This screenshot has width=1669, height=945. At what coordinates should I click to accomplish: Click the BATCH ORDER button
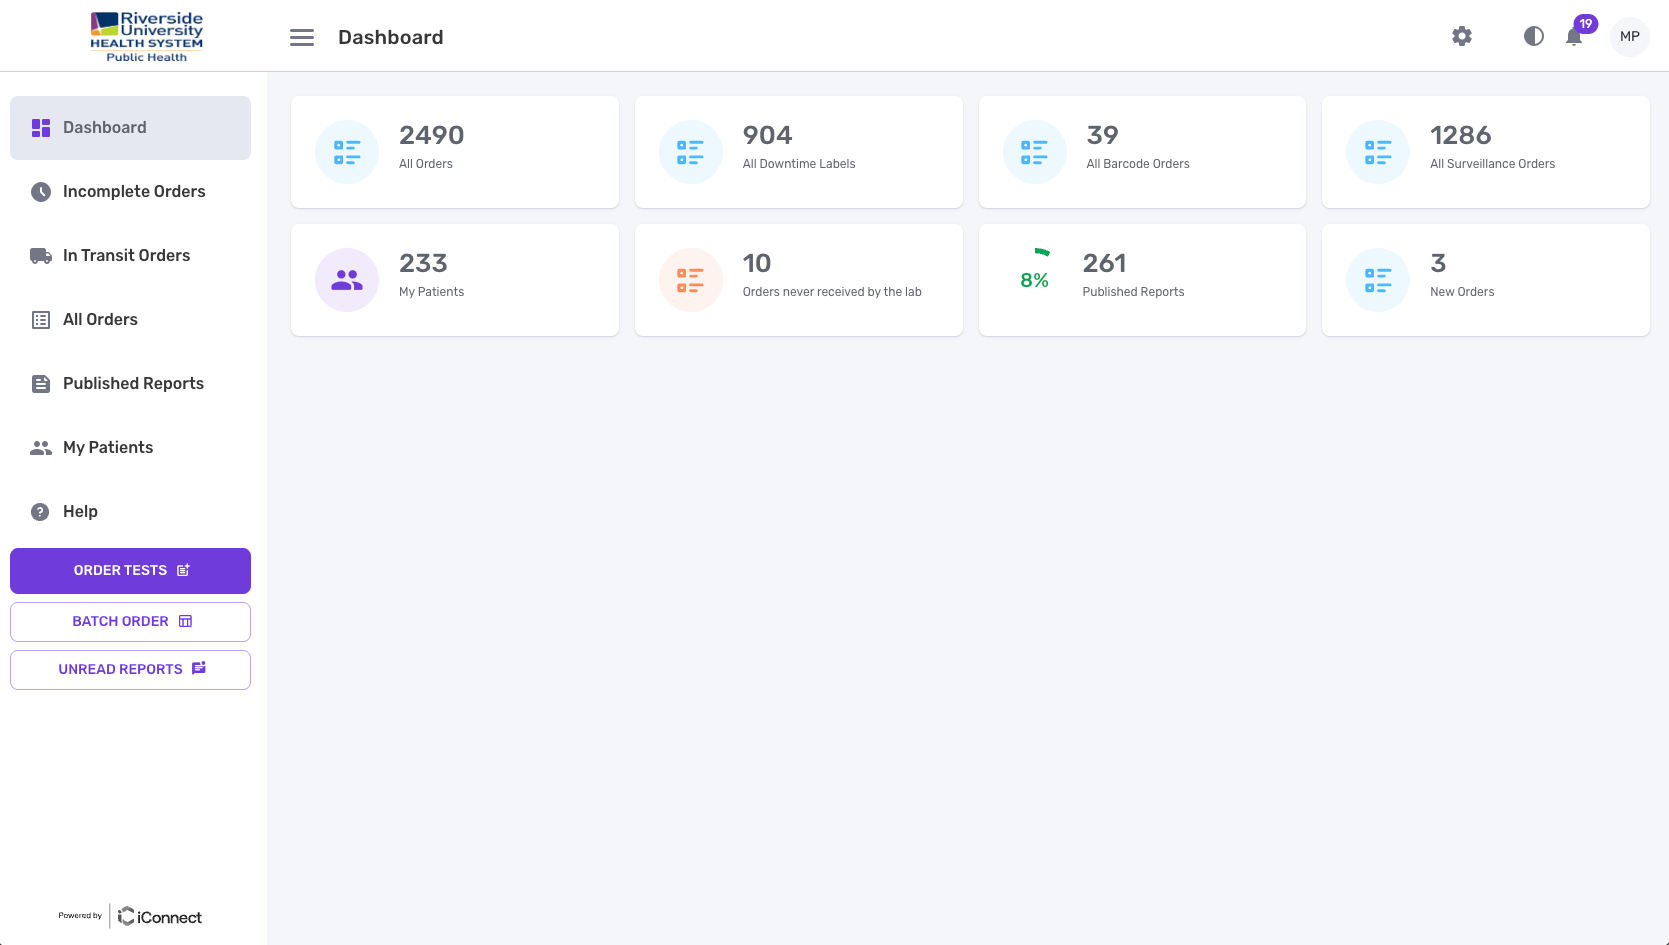[x=130, y=620]
